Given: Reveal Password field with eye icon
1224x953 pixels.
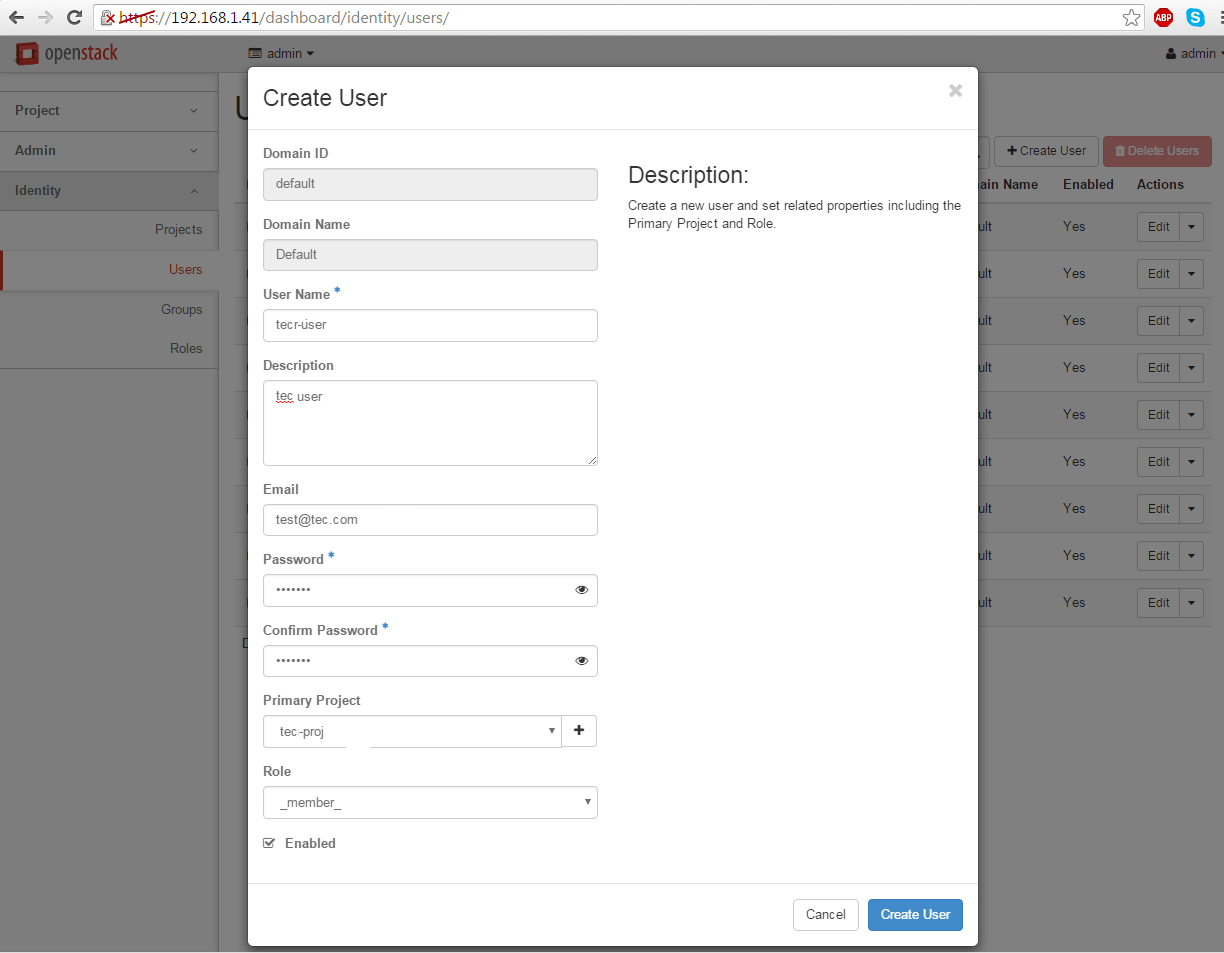Looking at the screenshot, I should tap(582, 590).
